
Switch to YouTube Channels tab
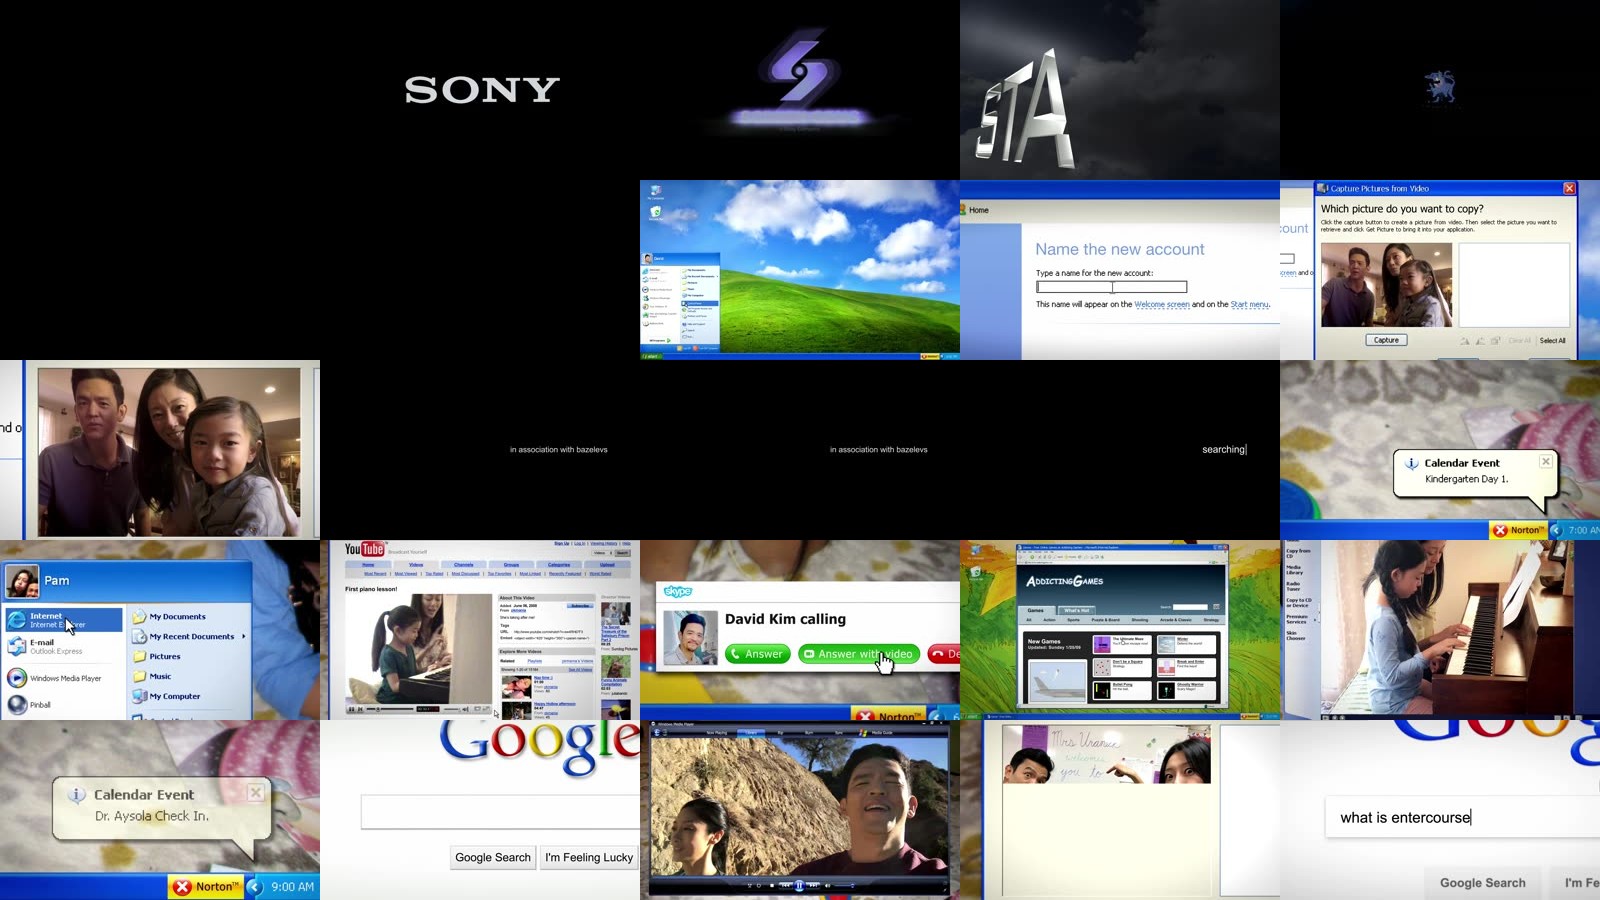point(464,565)
